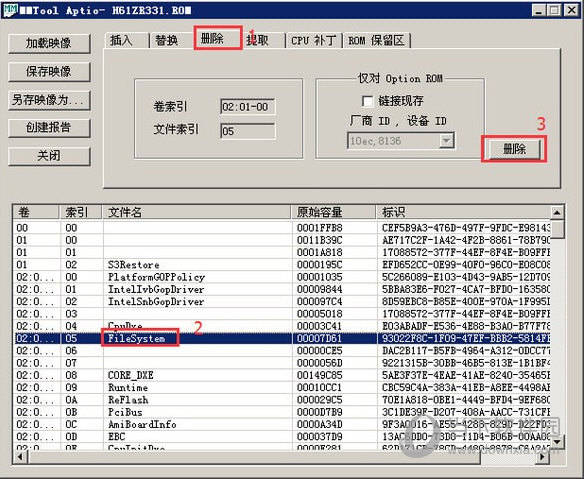Click the MMTool app icon in title bar

click(9, 10)
